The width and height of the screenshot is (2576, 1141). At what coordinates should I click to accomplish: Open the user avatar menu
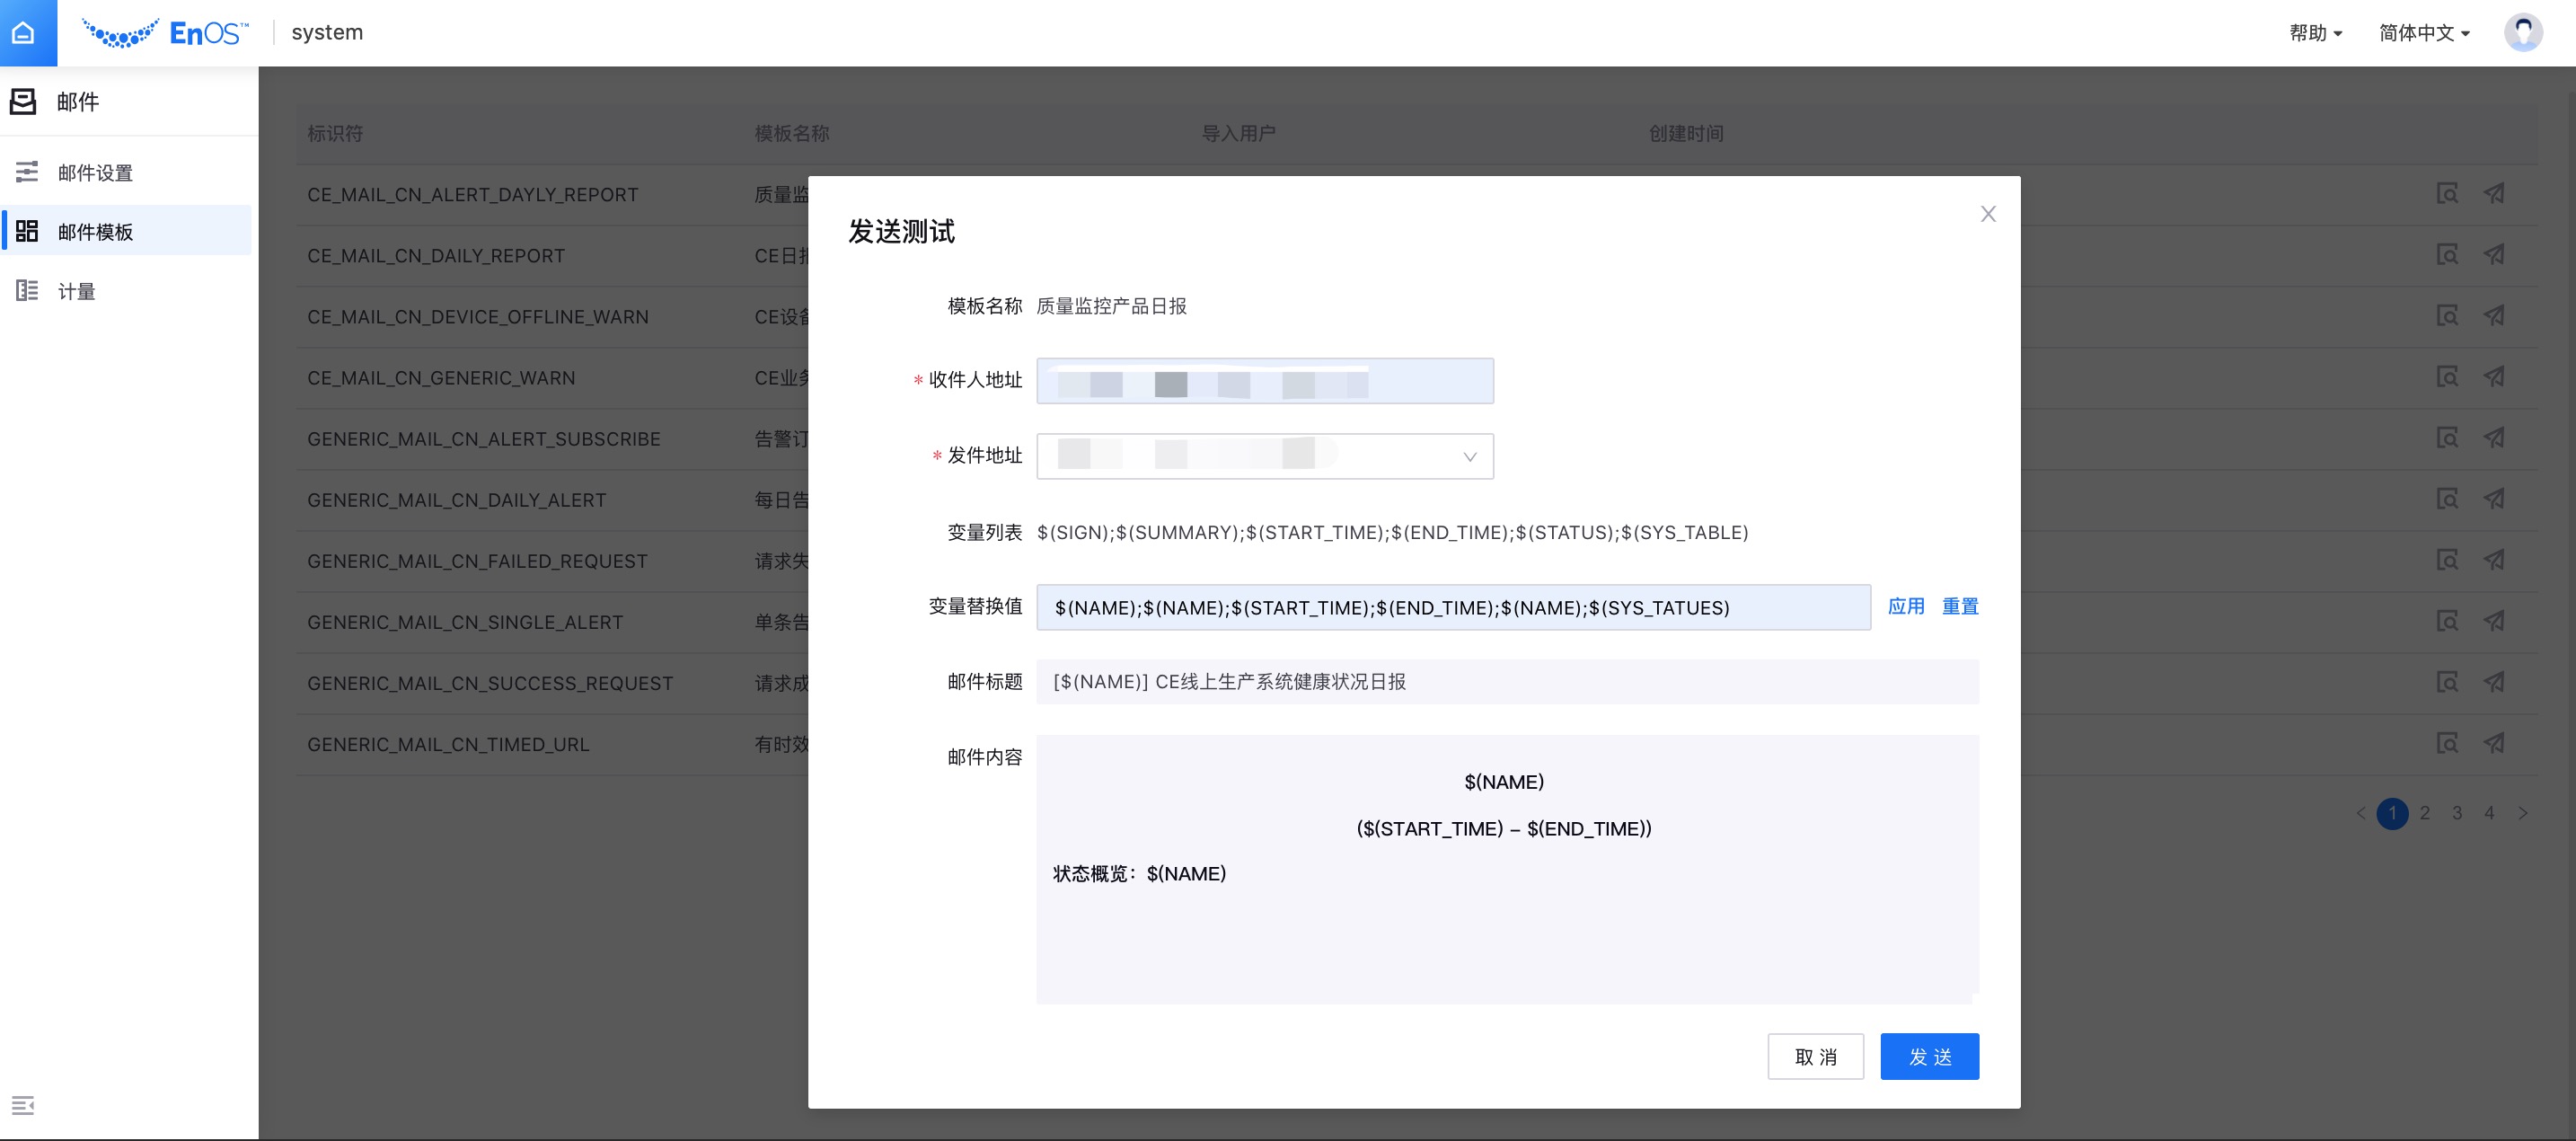[2525, 32]
